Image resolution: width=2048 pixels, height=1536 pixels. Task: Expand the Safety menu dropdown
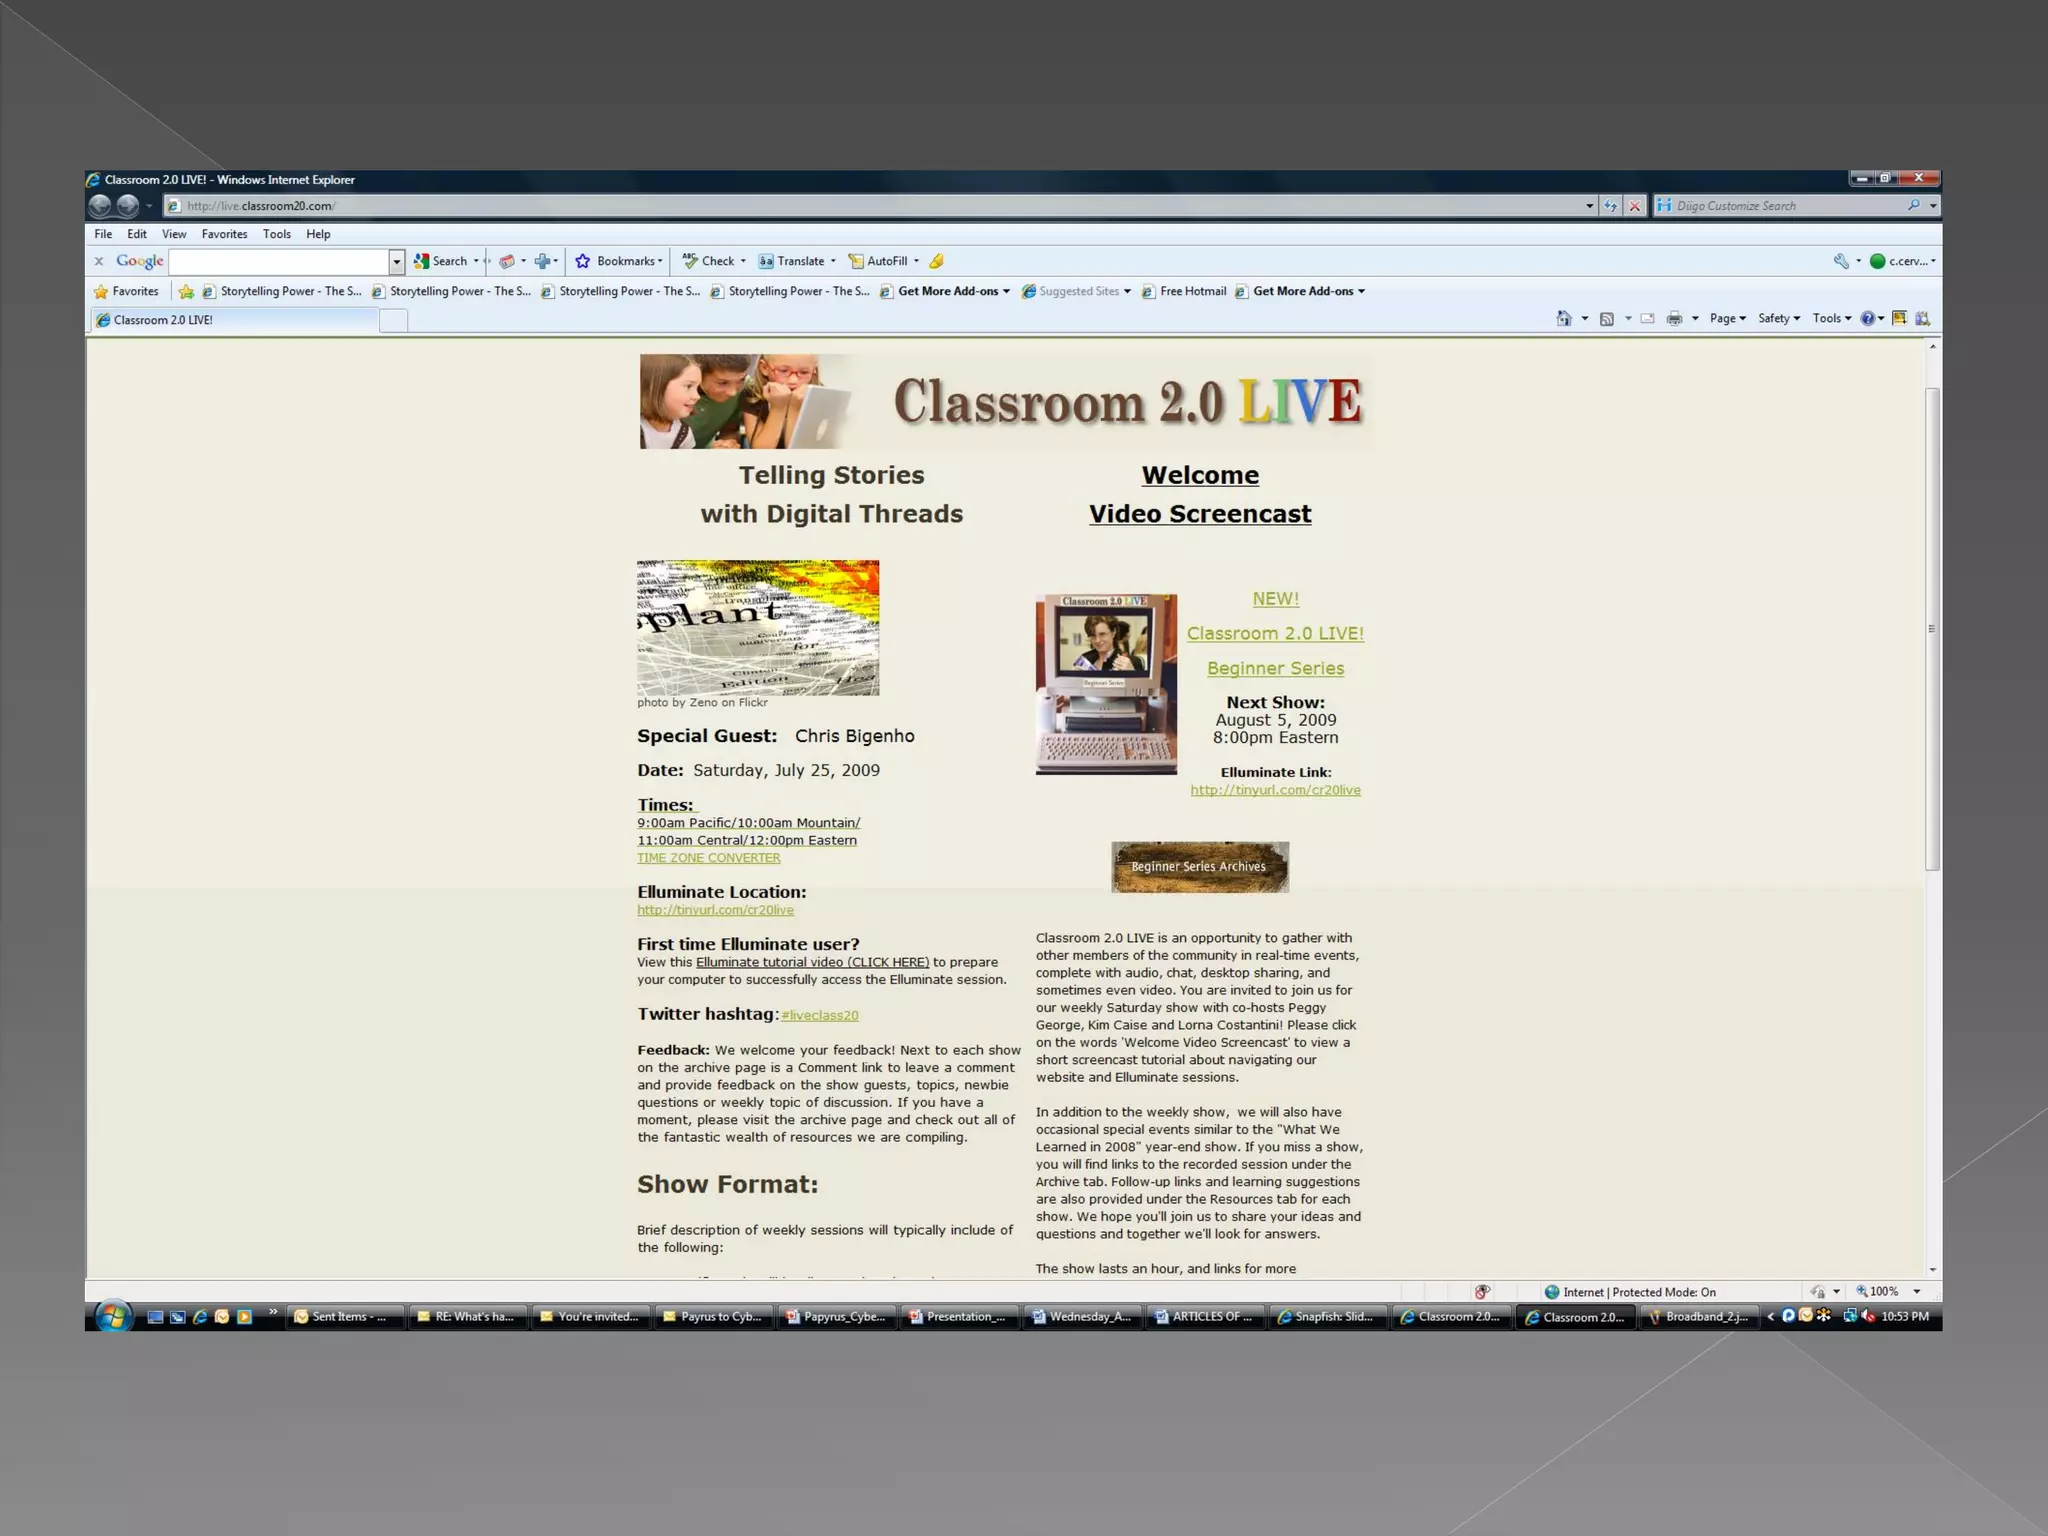pyautogui.click(x=1779, y=319)
